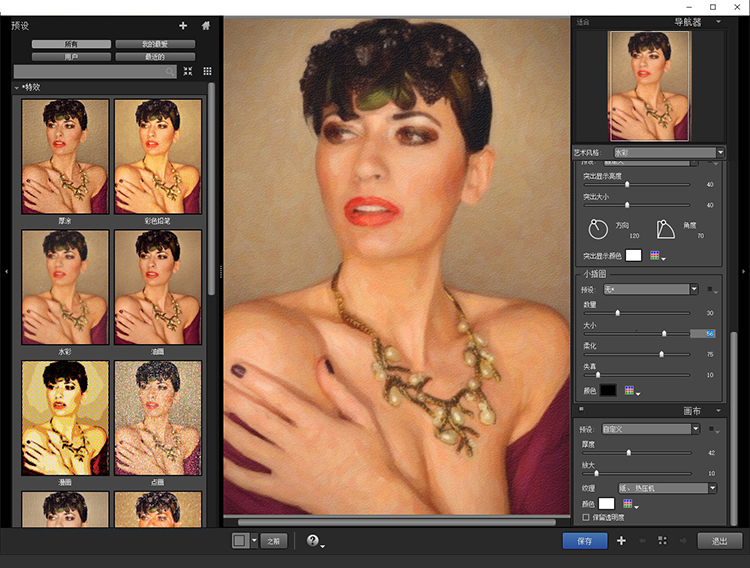
Task: Click the 适合 fit label in the navigator
Action: tap(583, 22)
